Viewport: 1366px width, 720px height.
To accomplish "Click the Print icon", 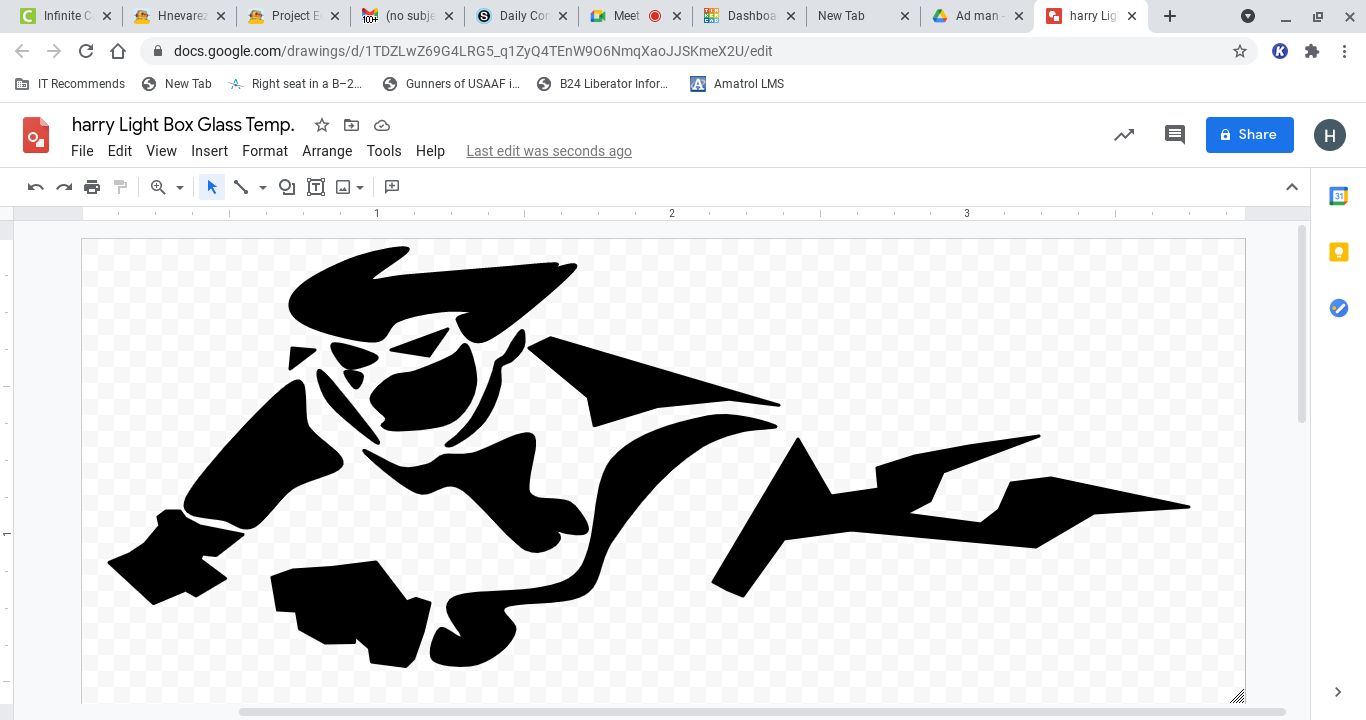I will pos(92,187).
